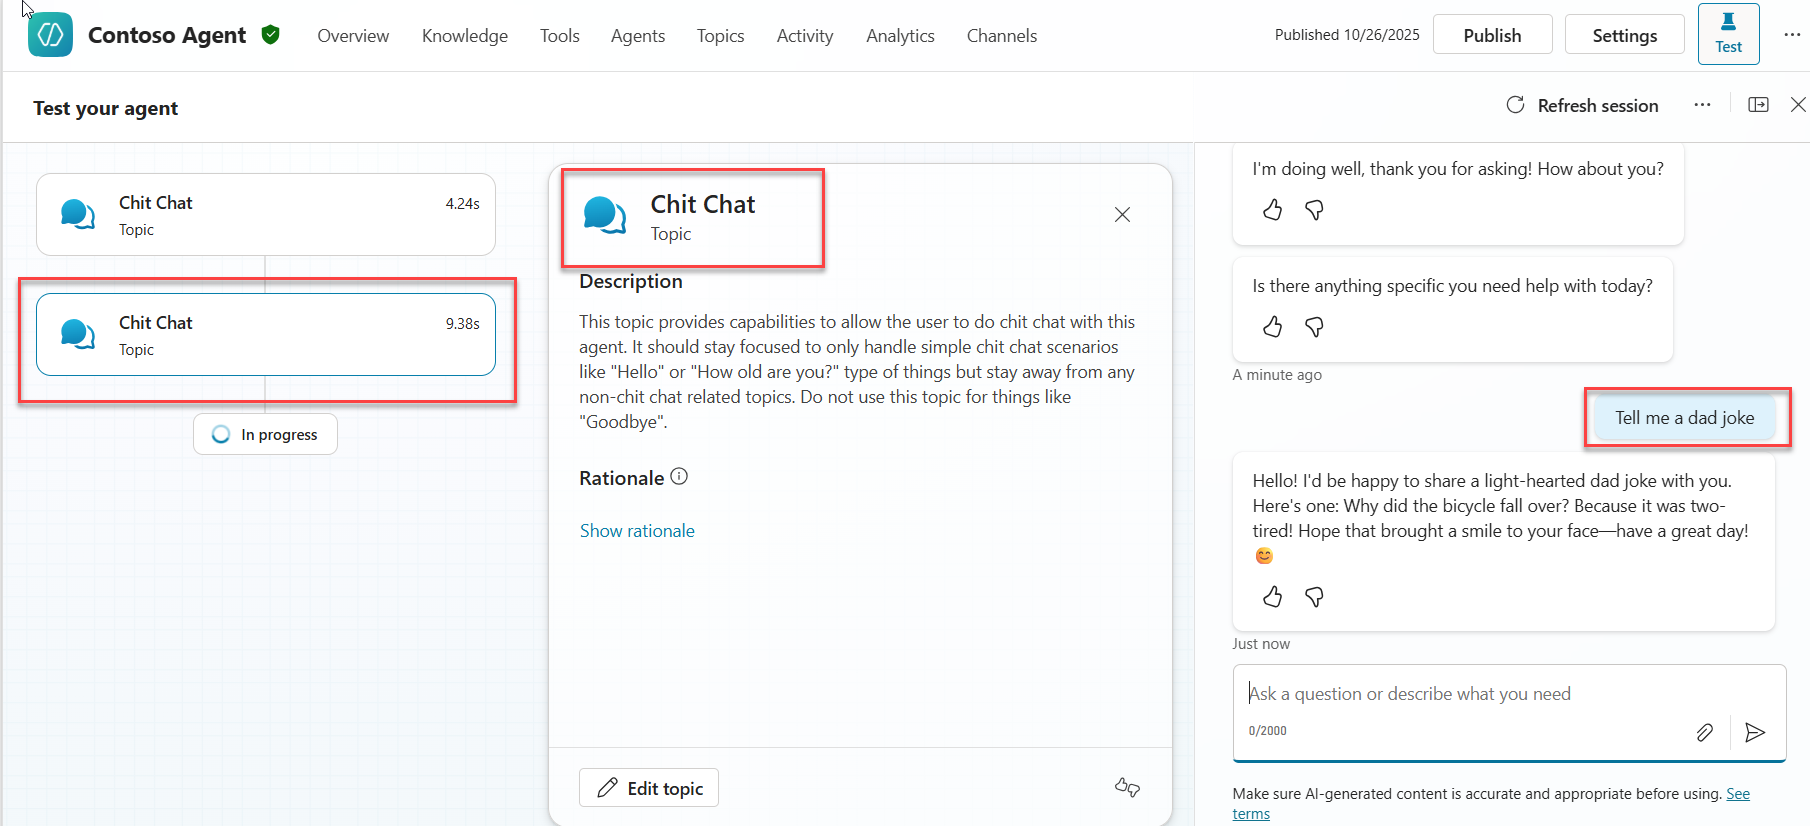Click the paperclip attach file icon
Screen dimensions: 1810x826
pyautogui.click(x=1704, y=732)
